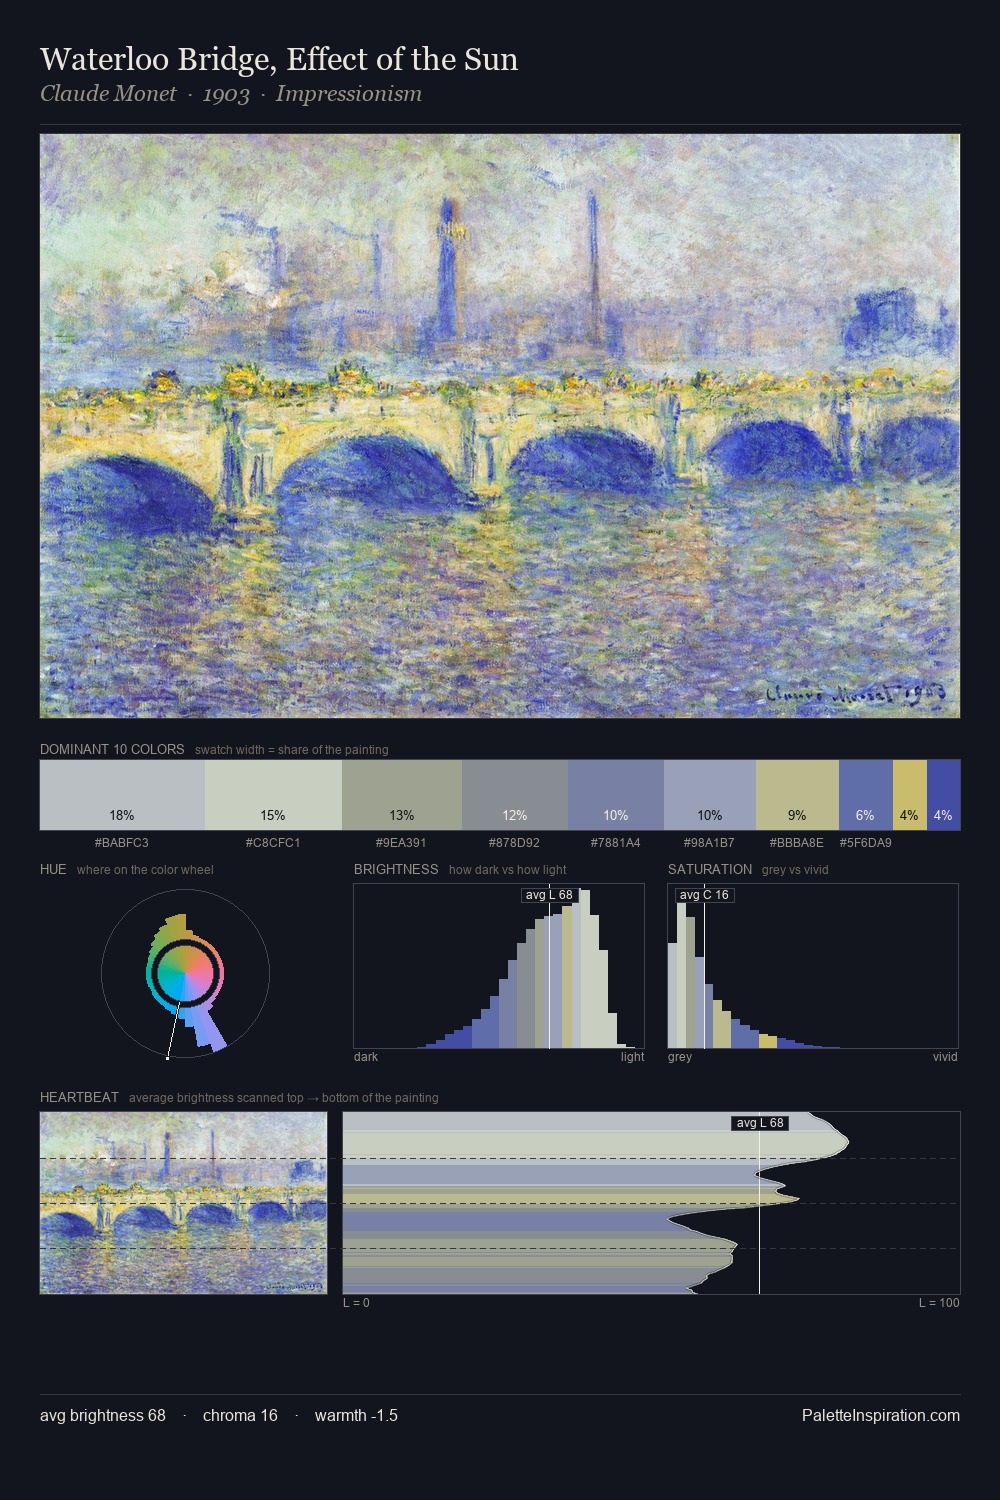Click the 15% swatch #C8CFC1
This screenshot has width=1000, height=1500.
point(273,795)
